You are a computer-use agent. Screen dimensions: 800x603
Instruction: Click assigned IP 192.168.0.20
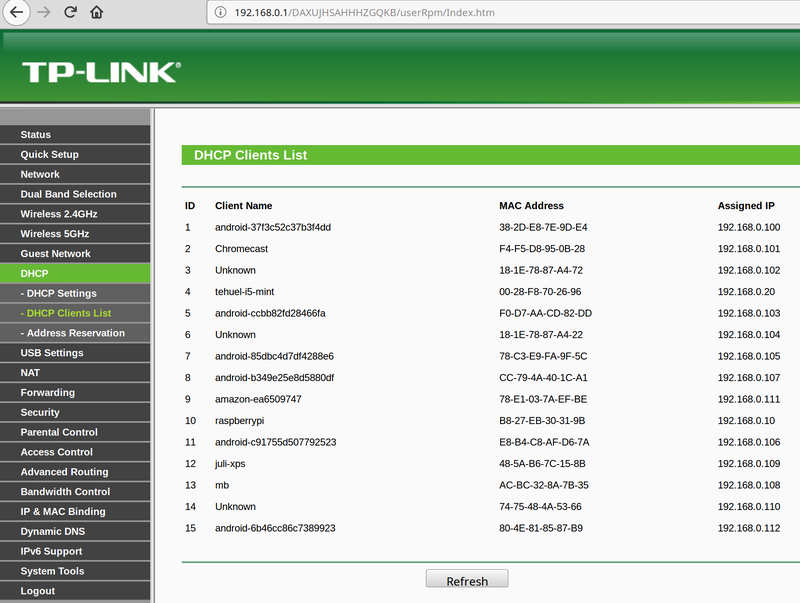coord(746,292)
